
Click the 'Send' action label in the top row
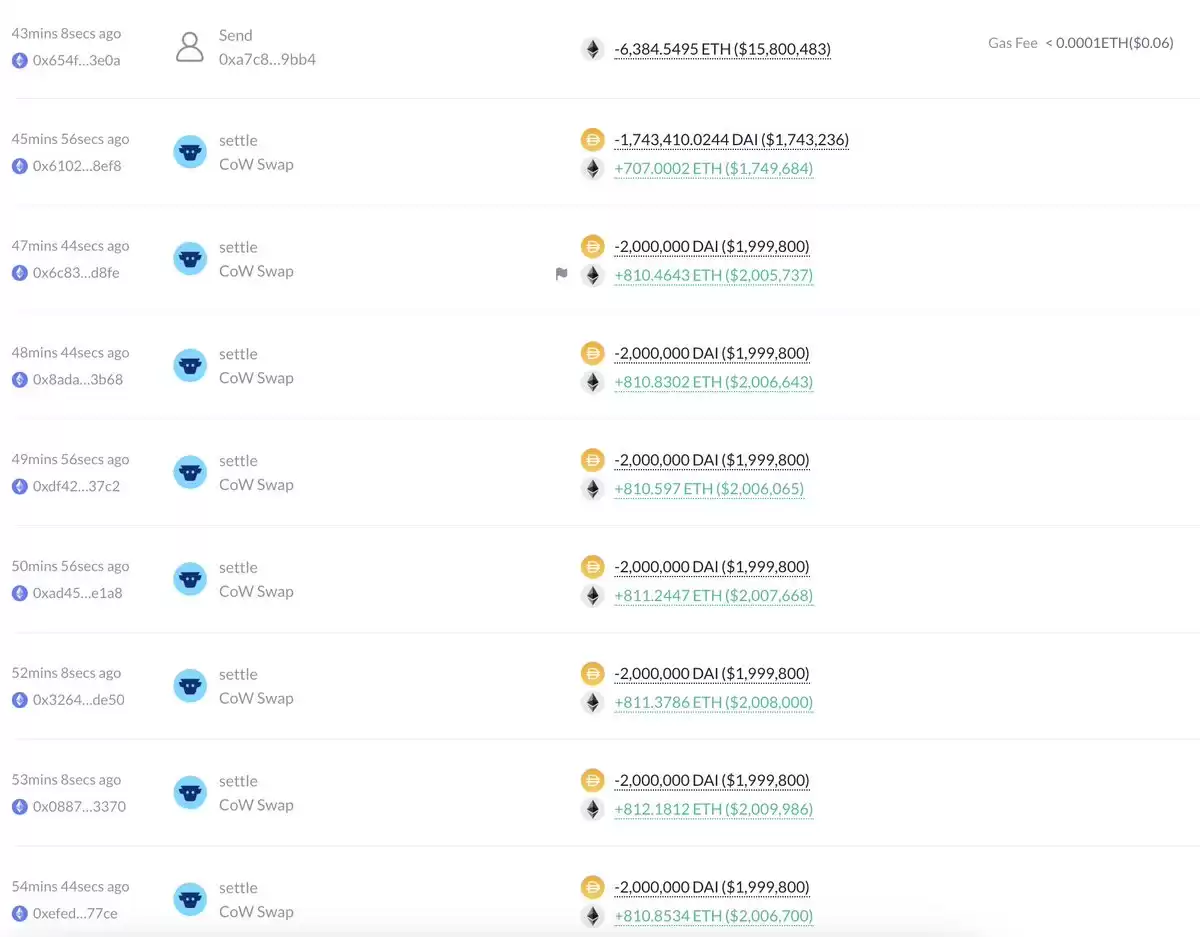pos(236,35)
